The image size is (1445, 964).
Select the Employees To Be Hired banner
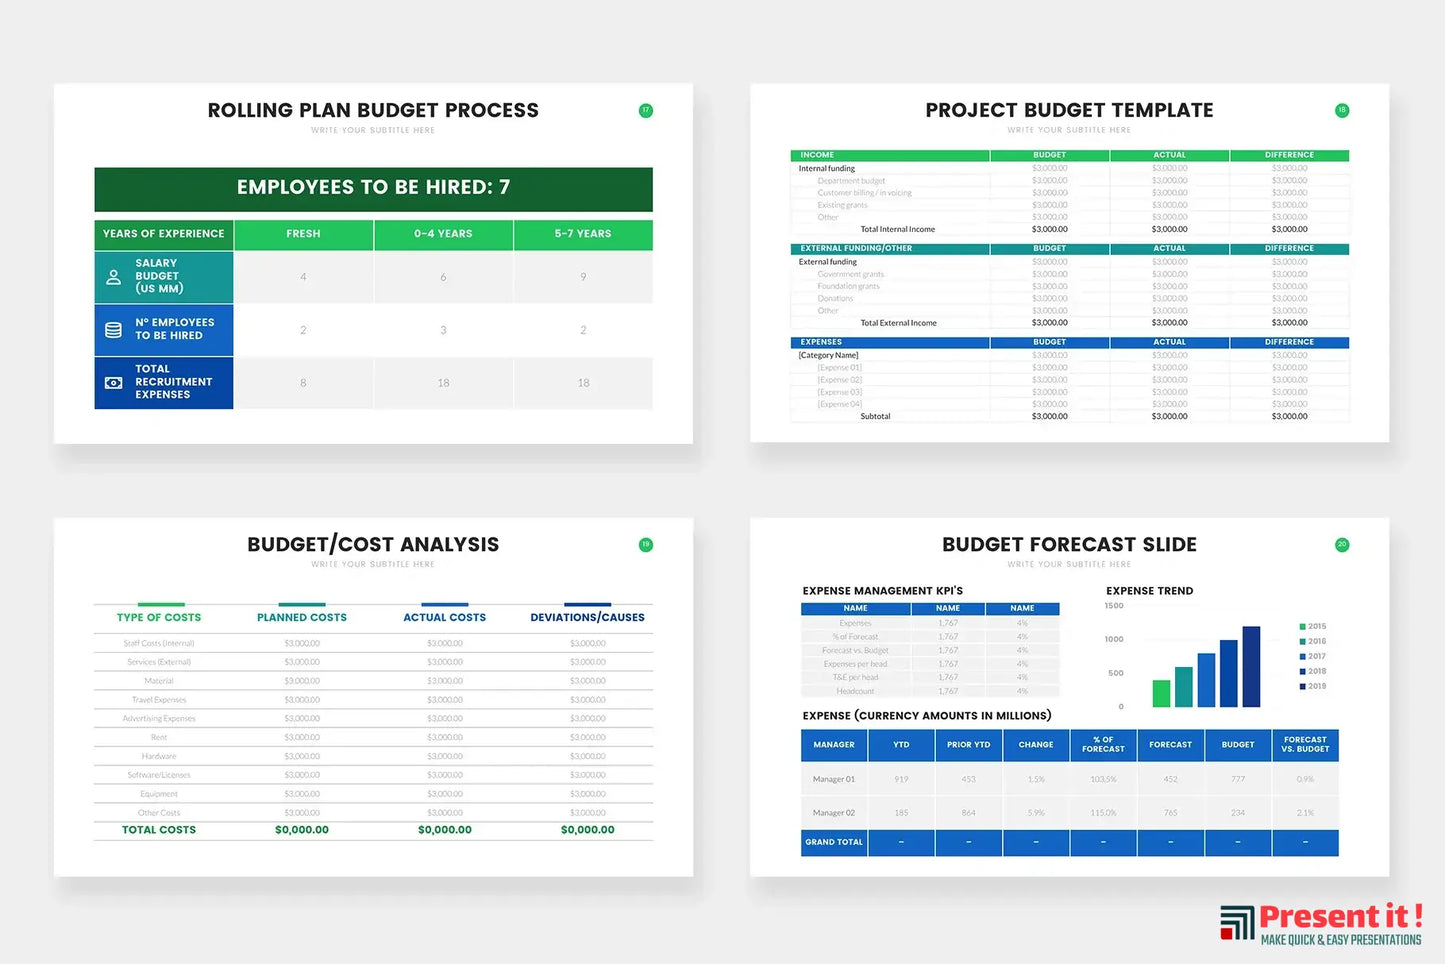373,188
